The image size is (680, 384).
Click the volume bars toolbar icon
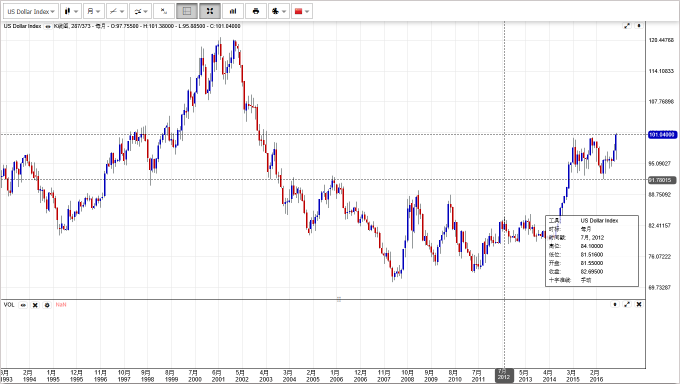tap(233, 11)
